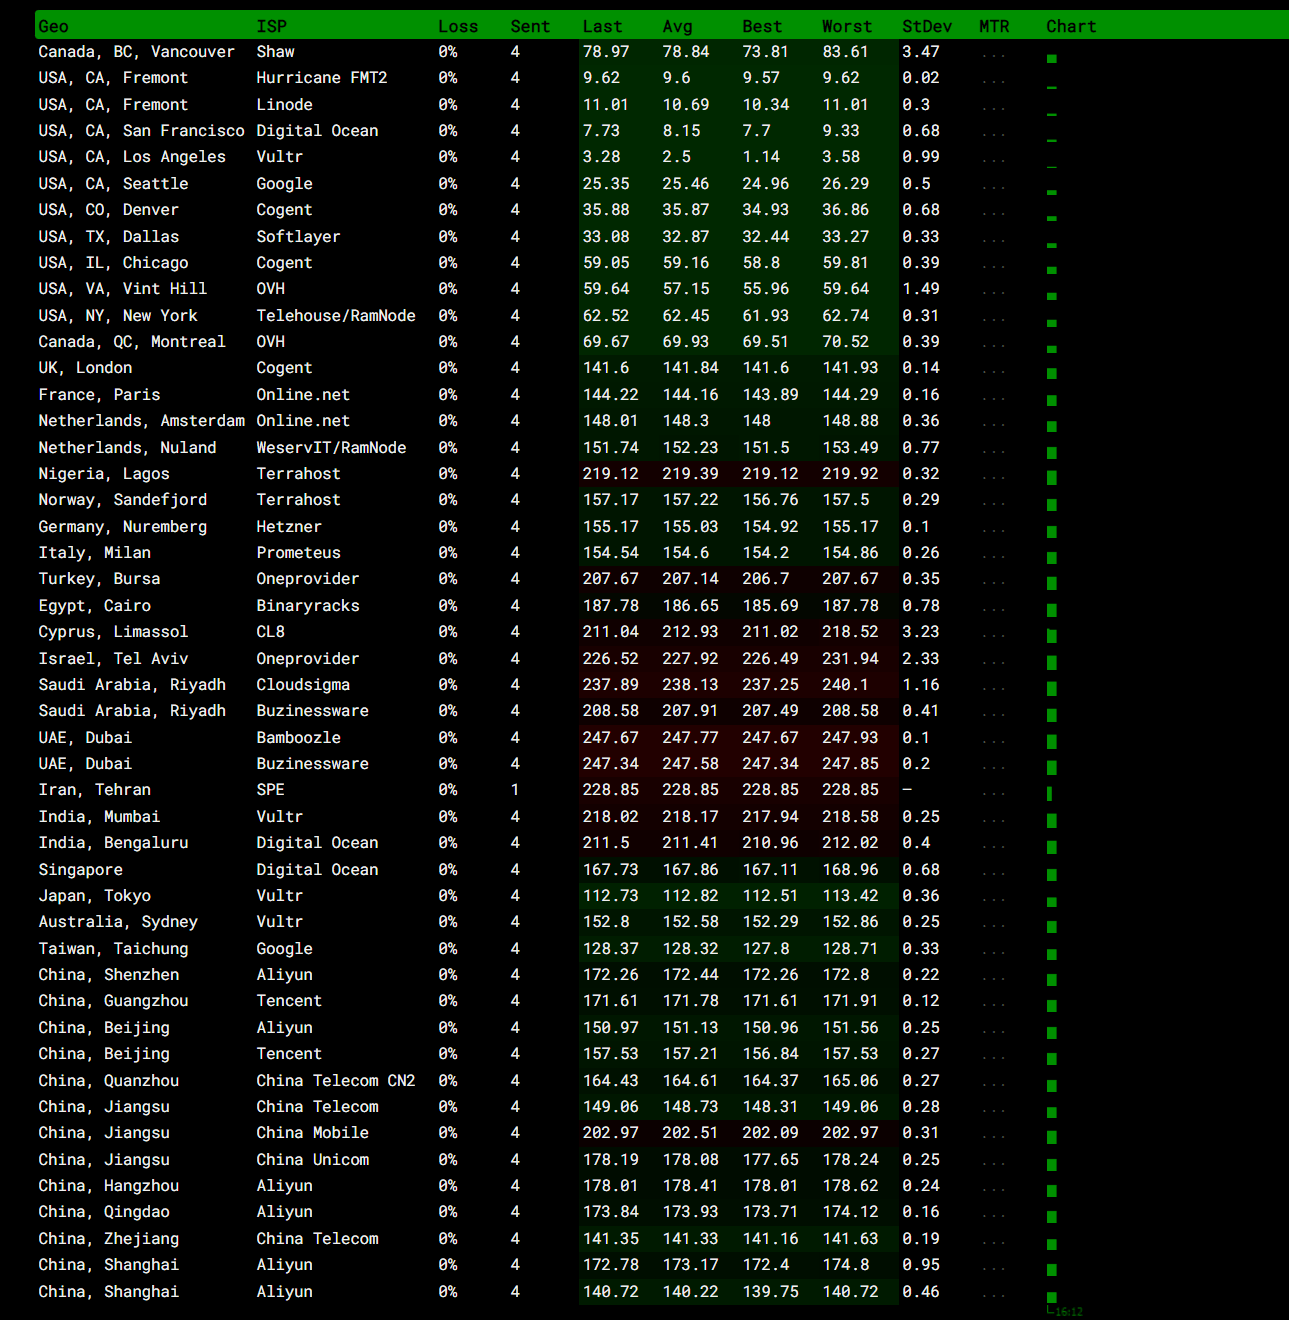The width and height of the screenshot is (1289, 1320).
Task: Select 'USA, TX, Dallas' location text
Action: pos(109,237)
